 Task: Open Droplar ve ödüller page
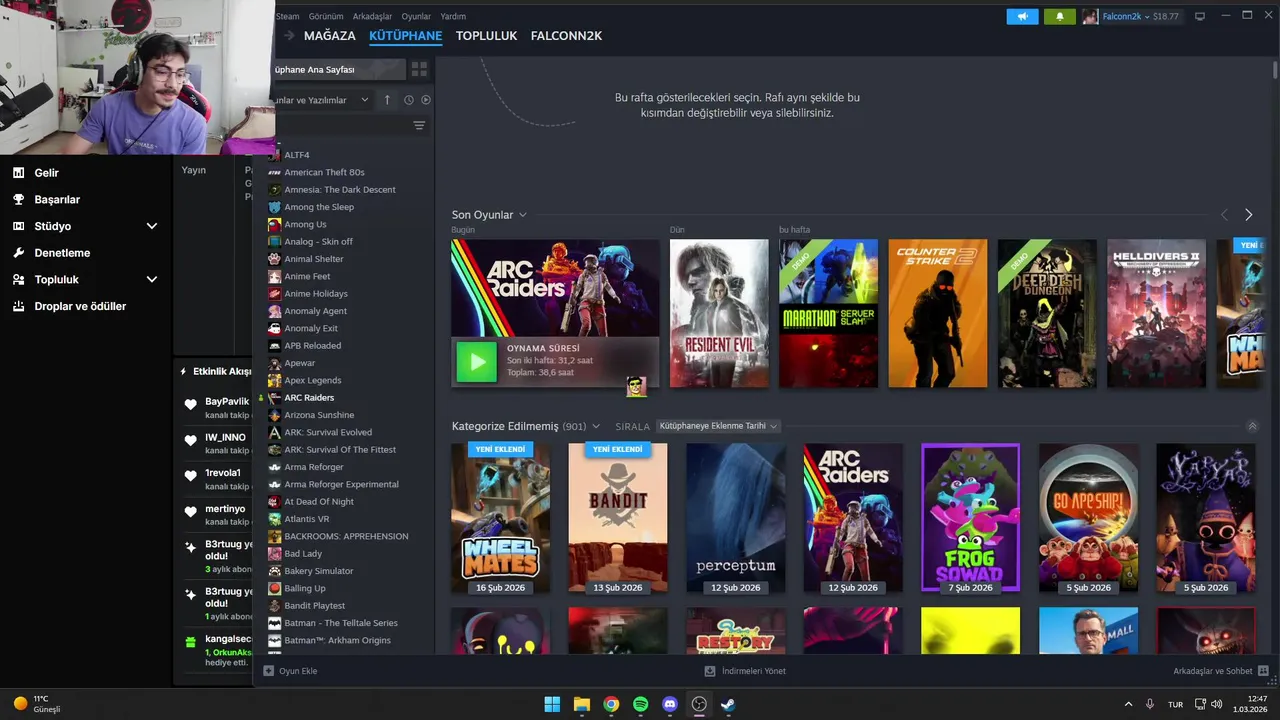click(80, 306)
